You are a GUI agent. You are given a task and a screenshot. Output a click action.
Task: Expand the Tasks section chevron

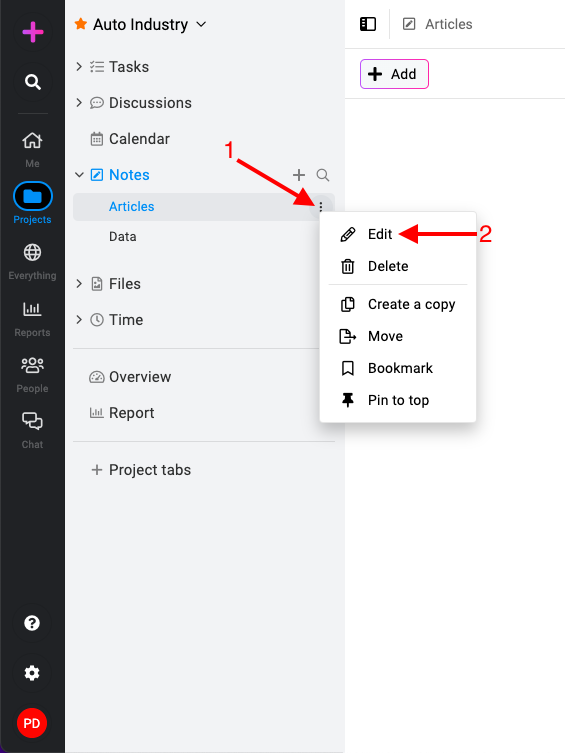click(79, 66)
